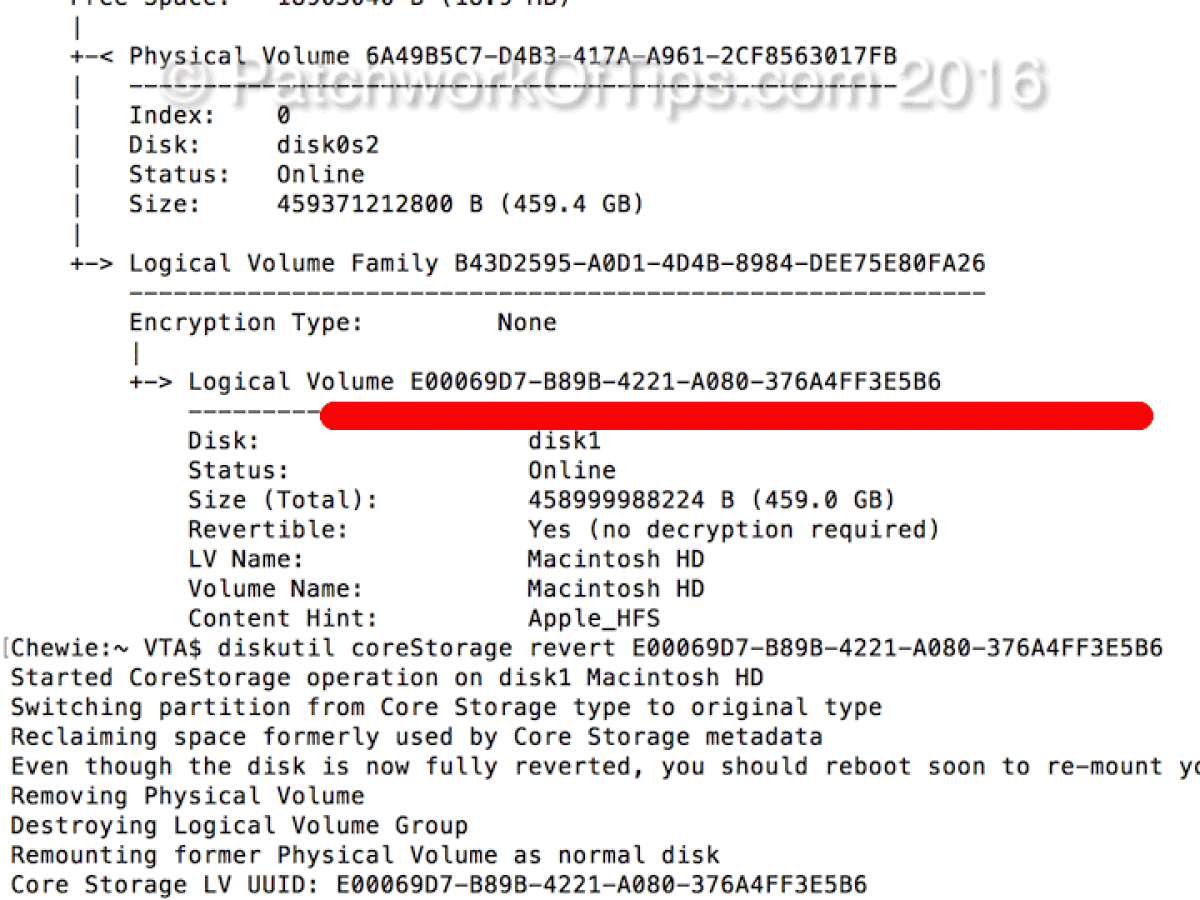This screenshot has height=900, width=1200.
Task: Click the Core Storage LV UUID output line
Action: [439, 885]
